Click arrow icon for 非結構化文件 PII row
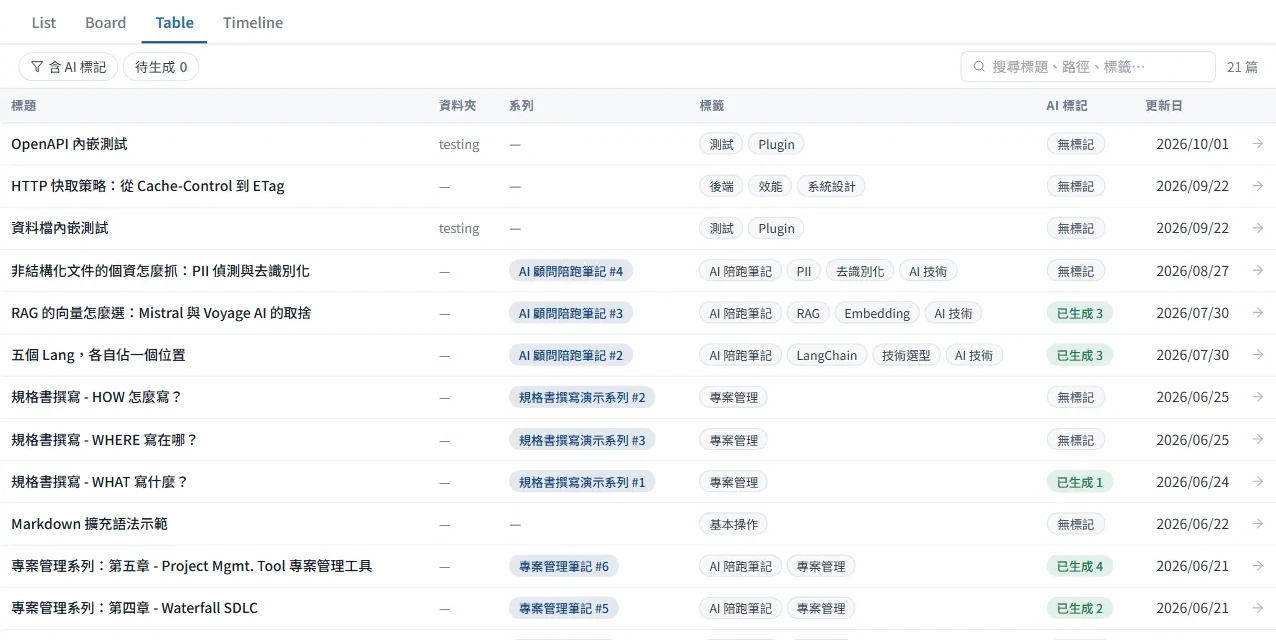 [x=1257, y=271]
